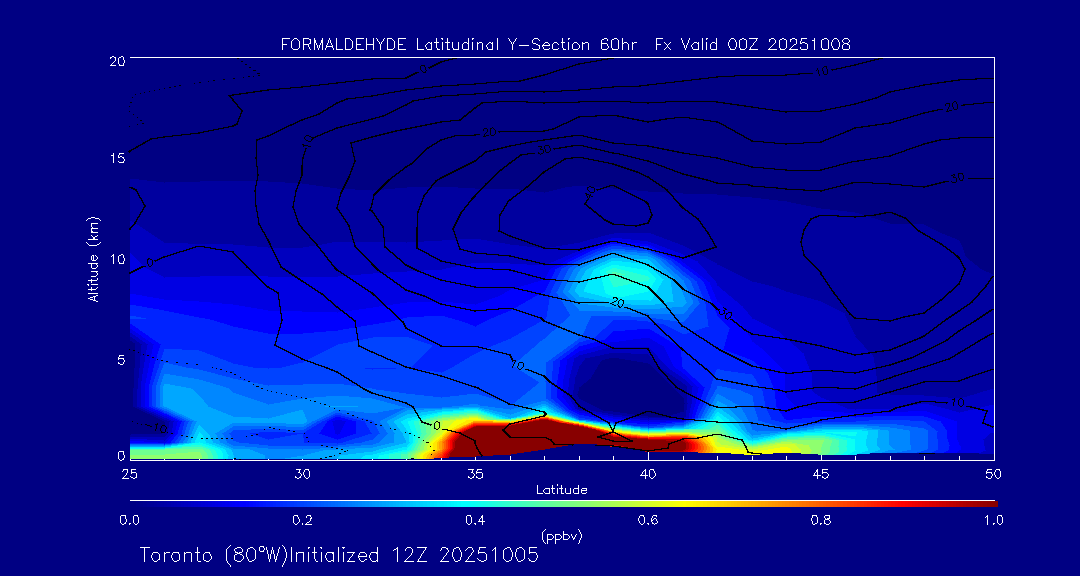Select the altitude axis tick label 20
Viewport: 1080px width, 576px height.
116,61
